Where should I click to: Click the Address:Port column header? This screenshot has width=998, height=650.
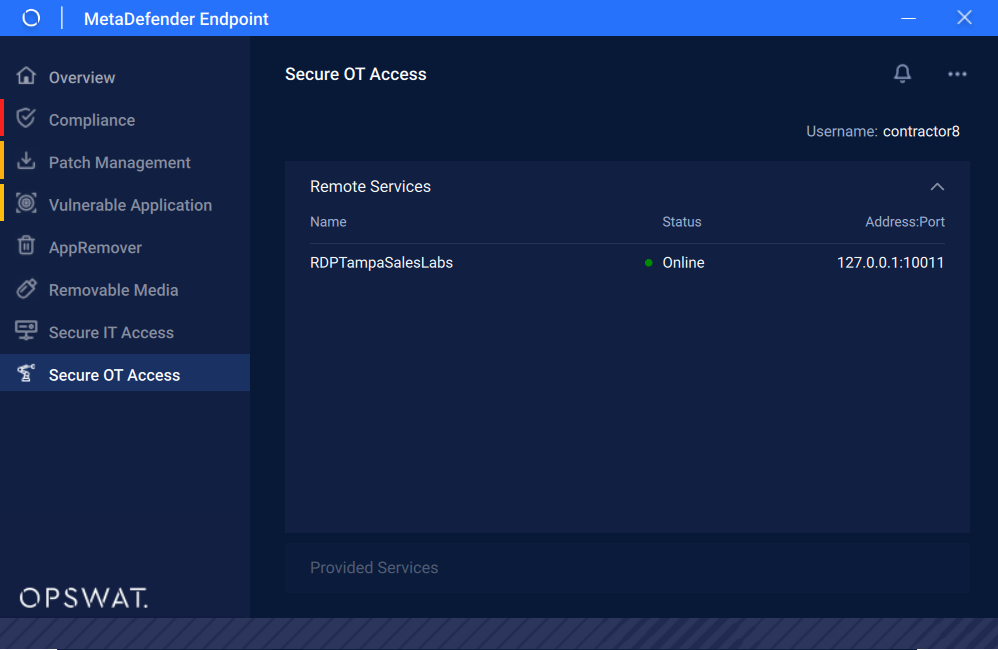(904, 222)
